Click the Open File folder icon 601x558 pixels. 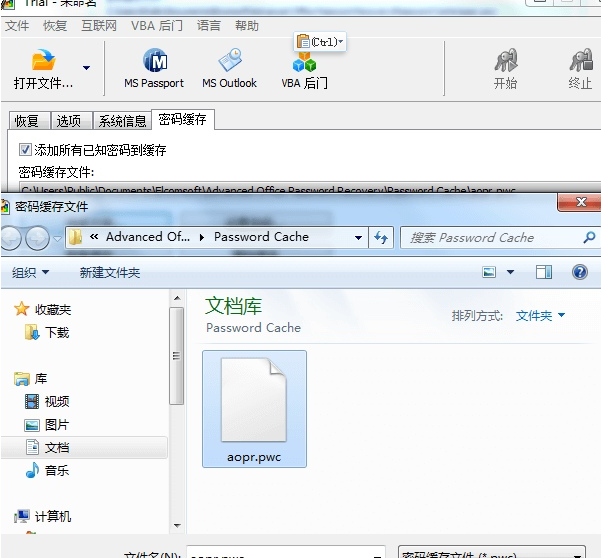coord(43,60)
